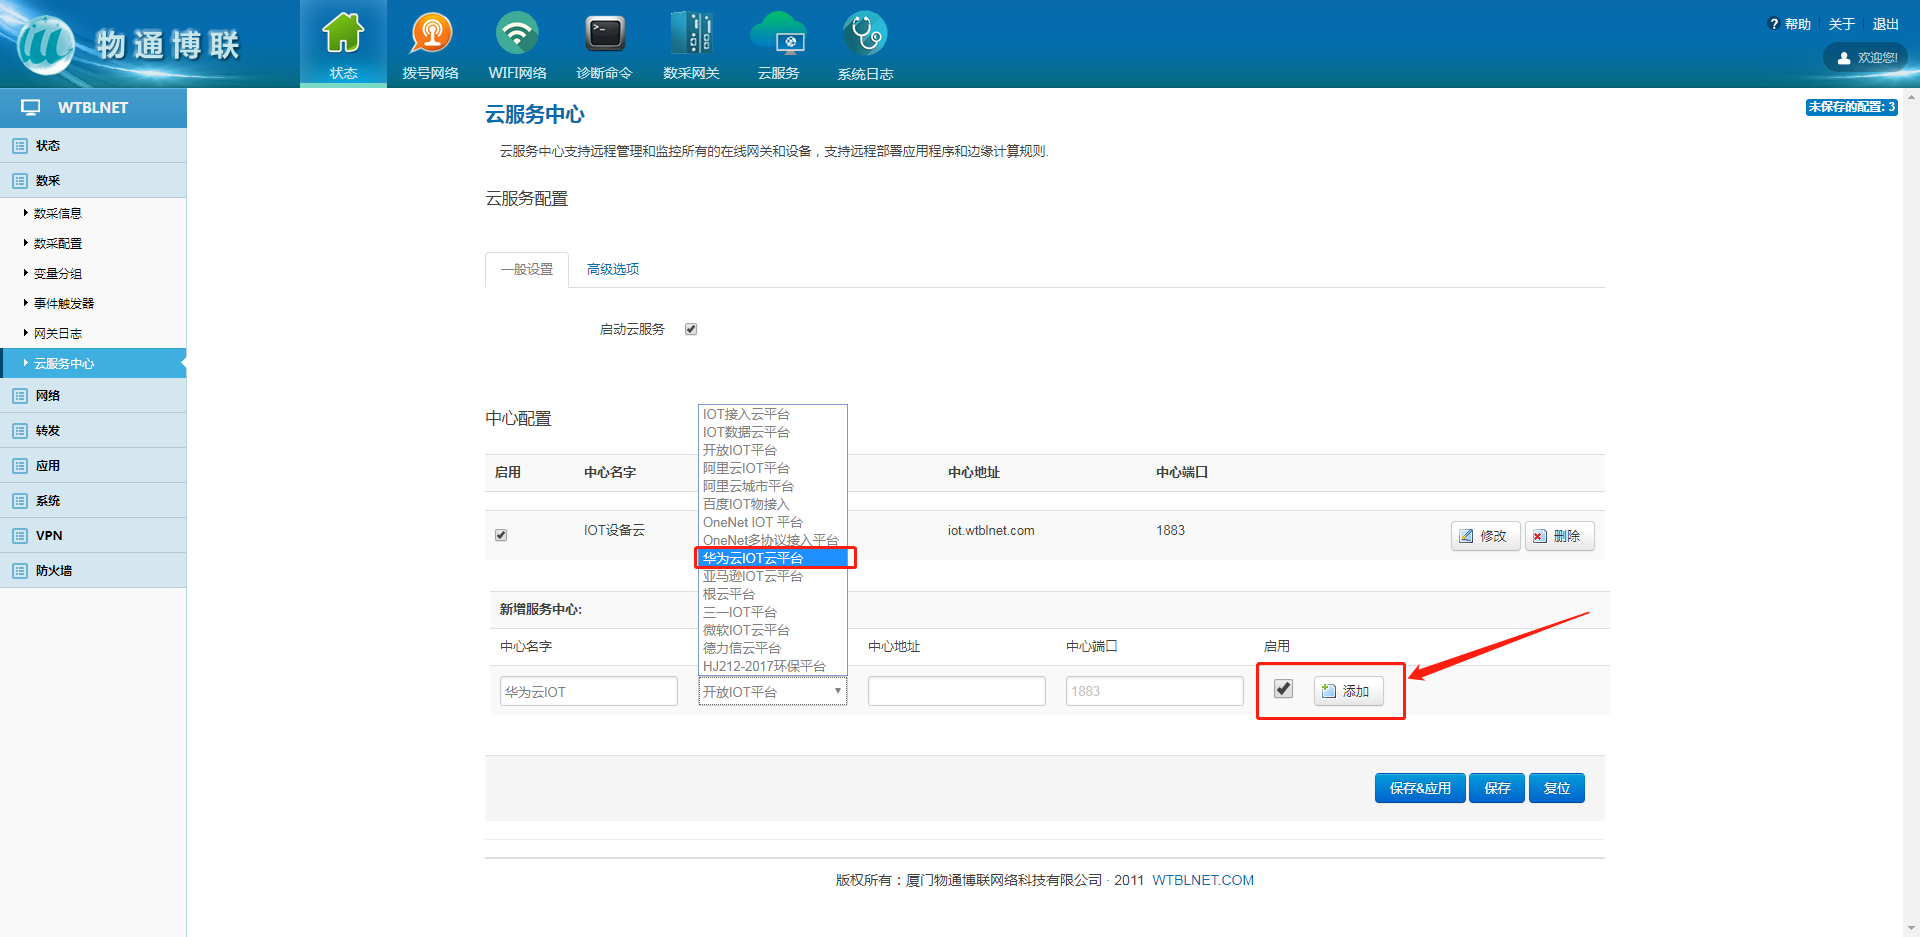The image size is (1920, 937).
Task: Uncheck the enable box for IOT设备云 row
Action: (501, 535)
